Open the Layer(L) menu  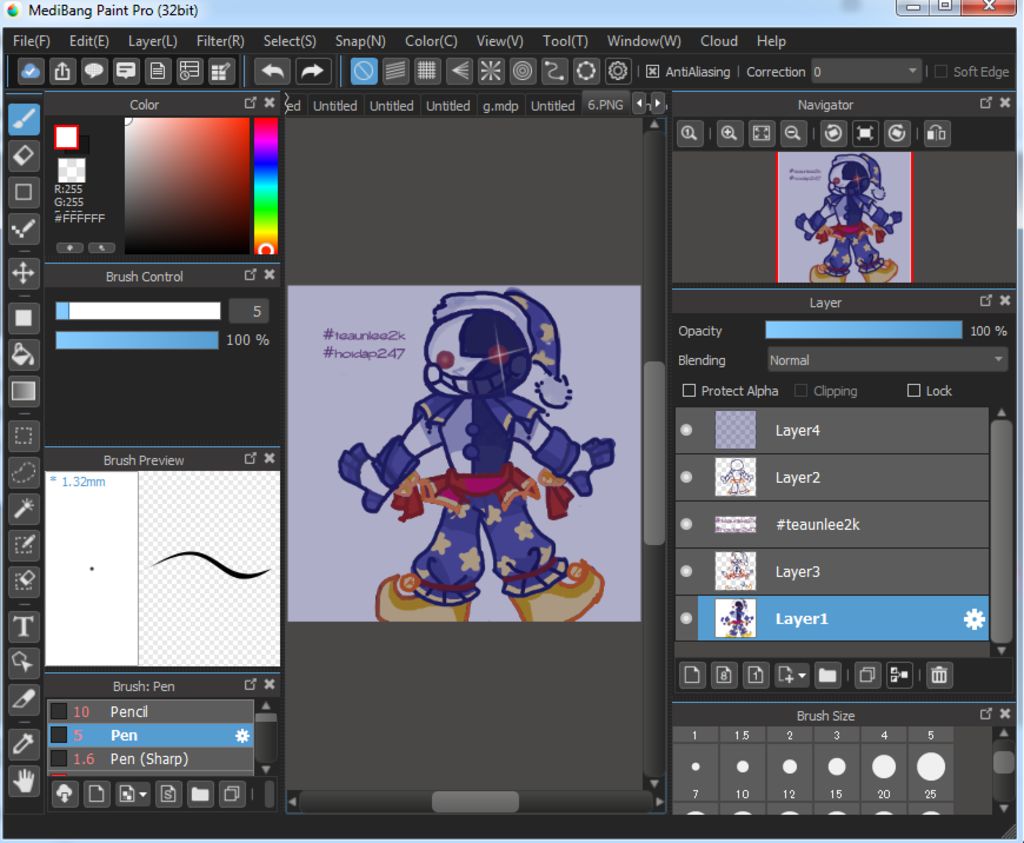[152, 40]
